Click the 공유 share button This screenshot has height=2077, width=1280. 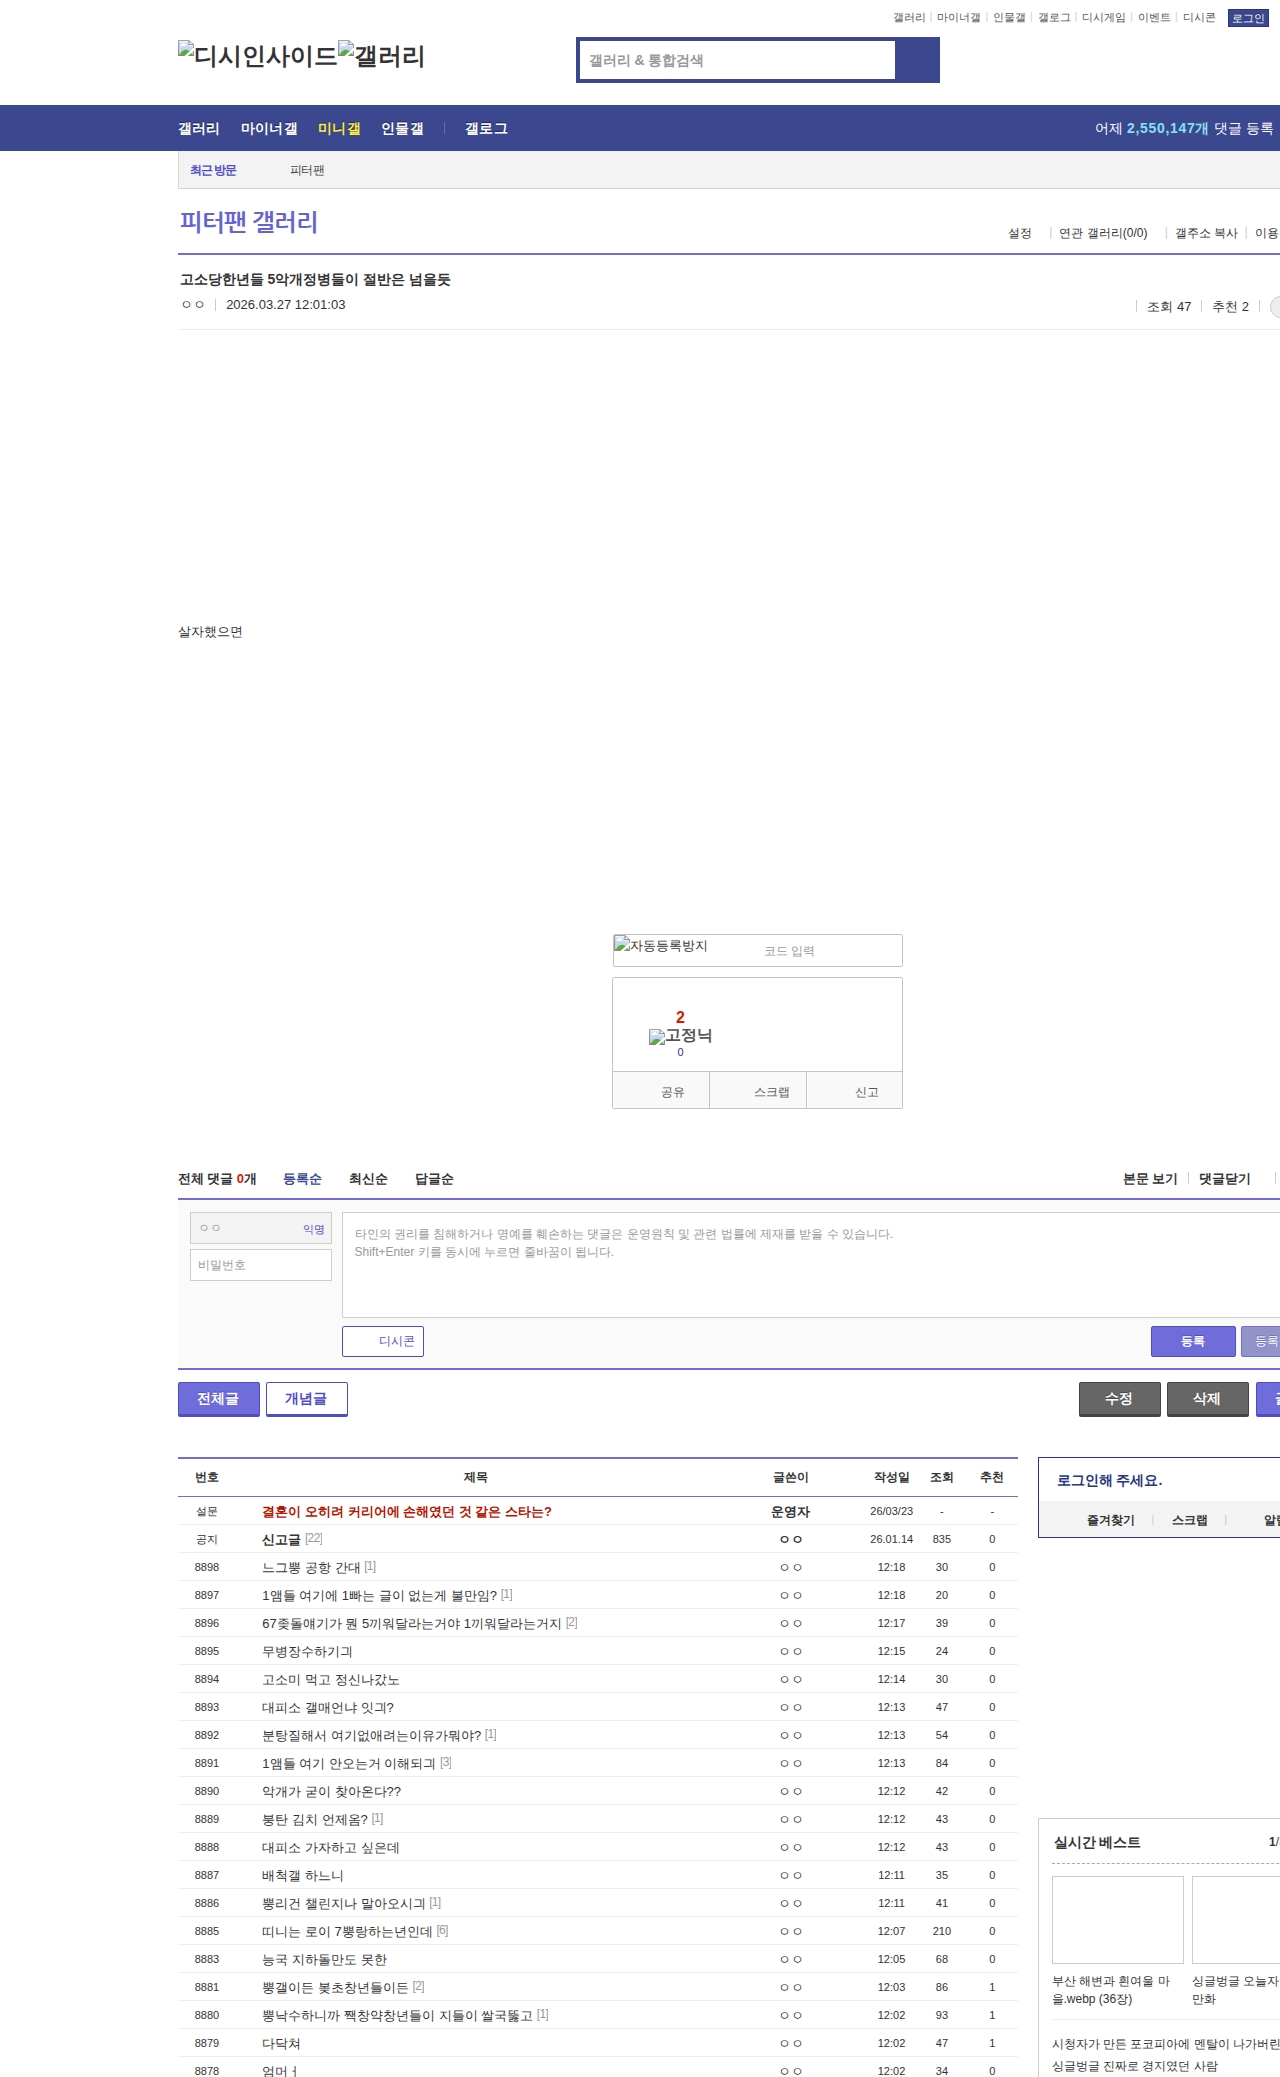click(661, 1091)
